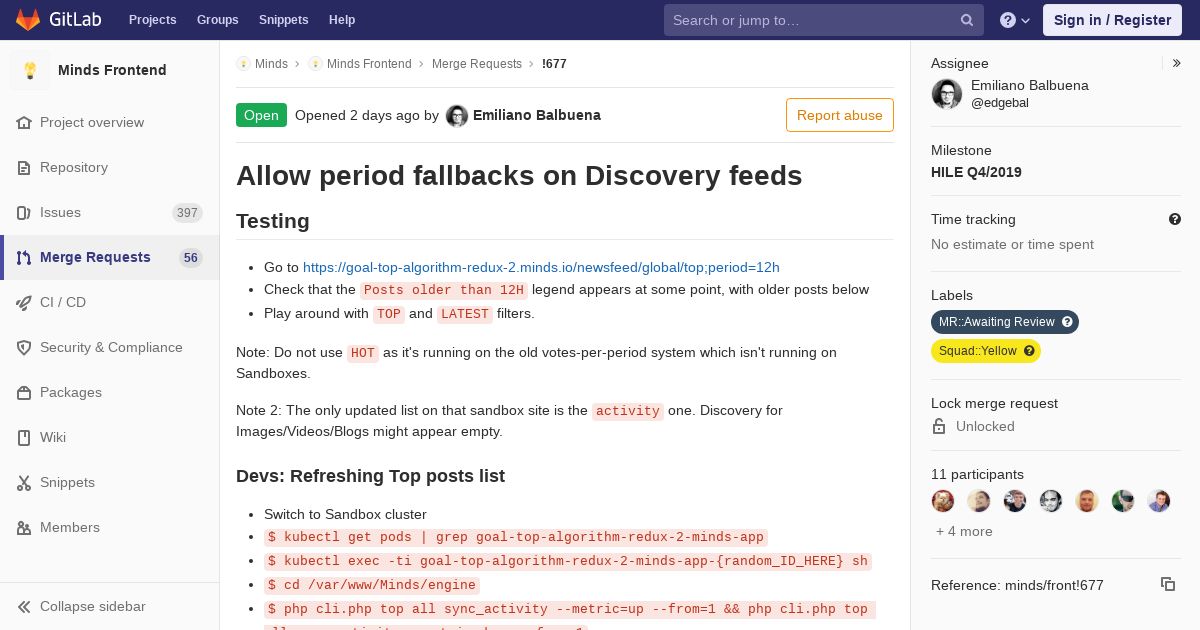The width and height of the screenshot is (1200, 630).
Task: Click the Minds Frontend lightbulb avatar
Action: click(x=30, y=70)
